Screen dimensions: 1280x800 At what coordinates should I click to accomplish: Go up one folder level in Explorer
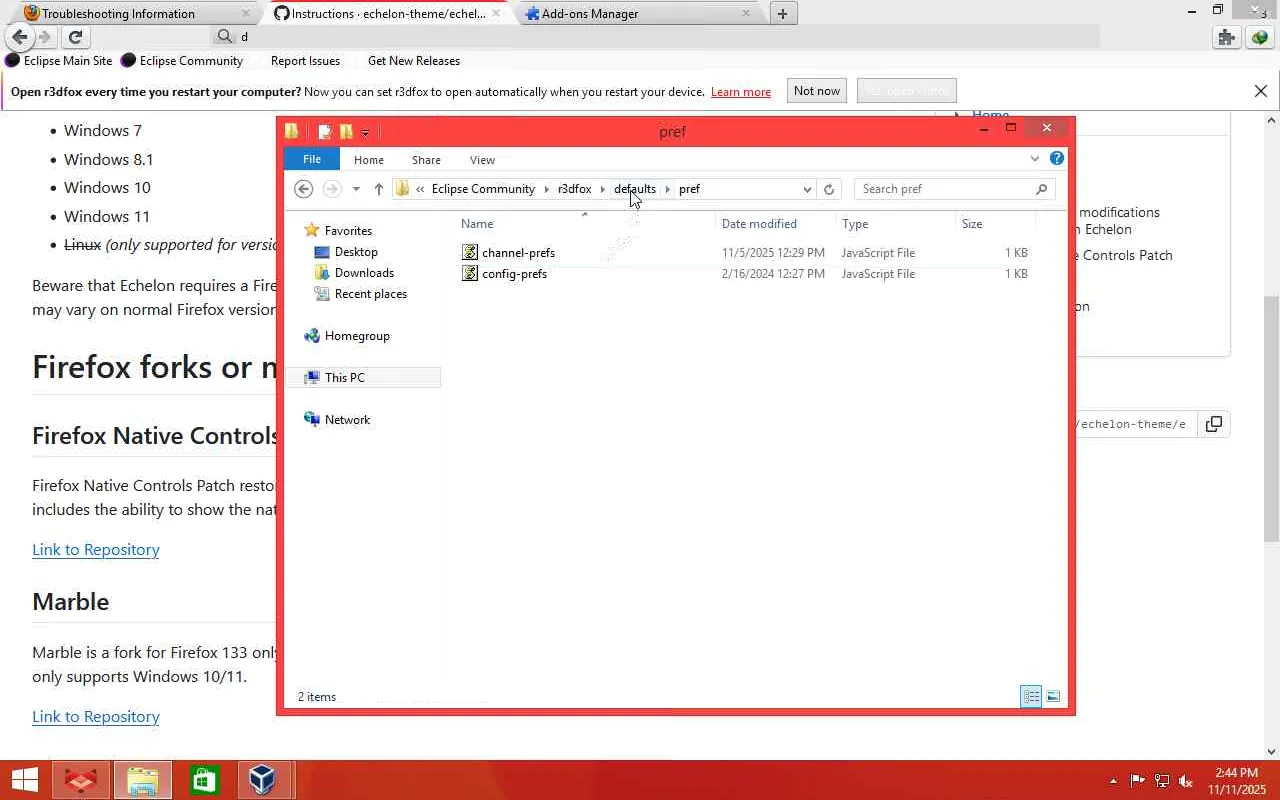[x=378, y=189]
